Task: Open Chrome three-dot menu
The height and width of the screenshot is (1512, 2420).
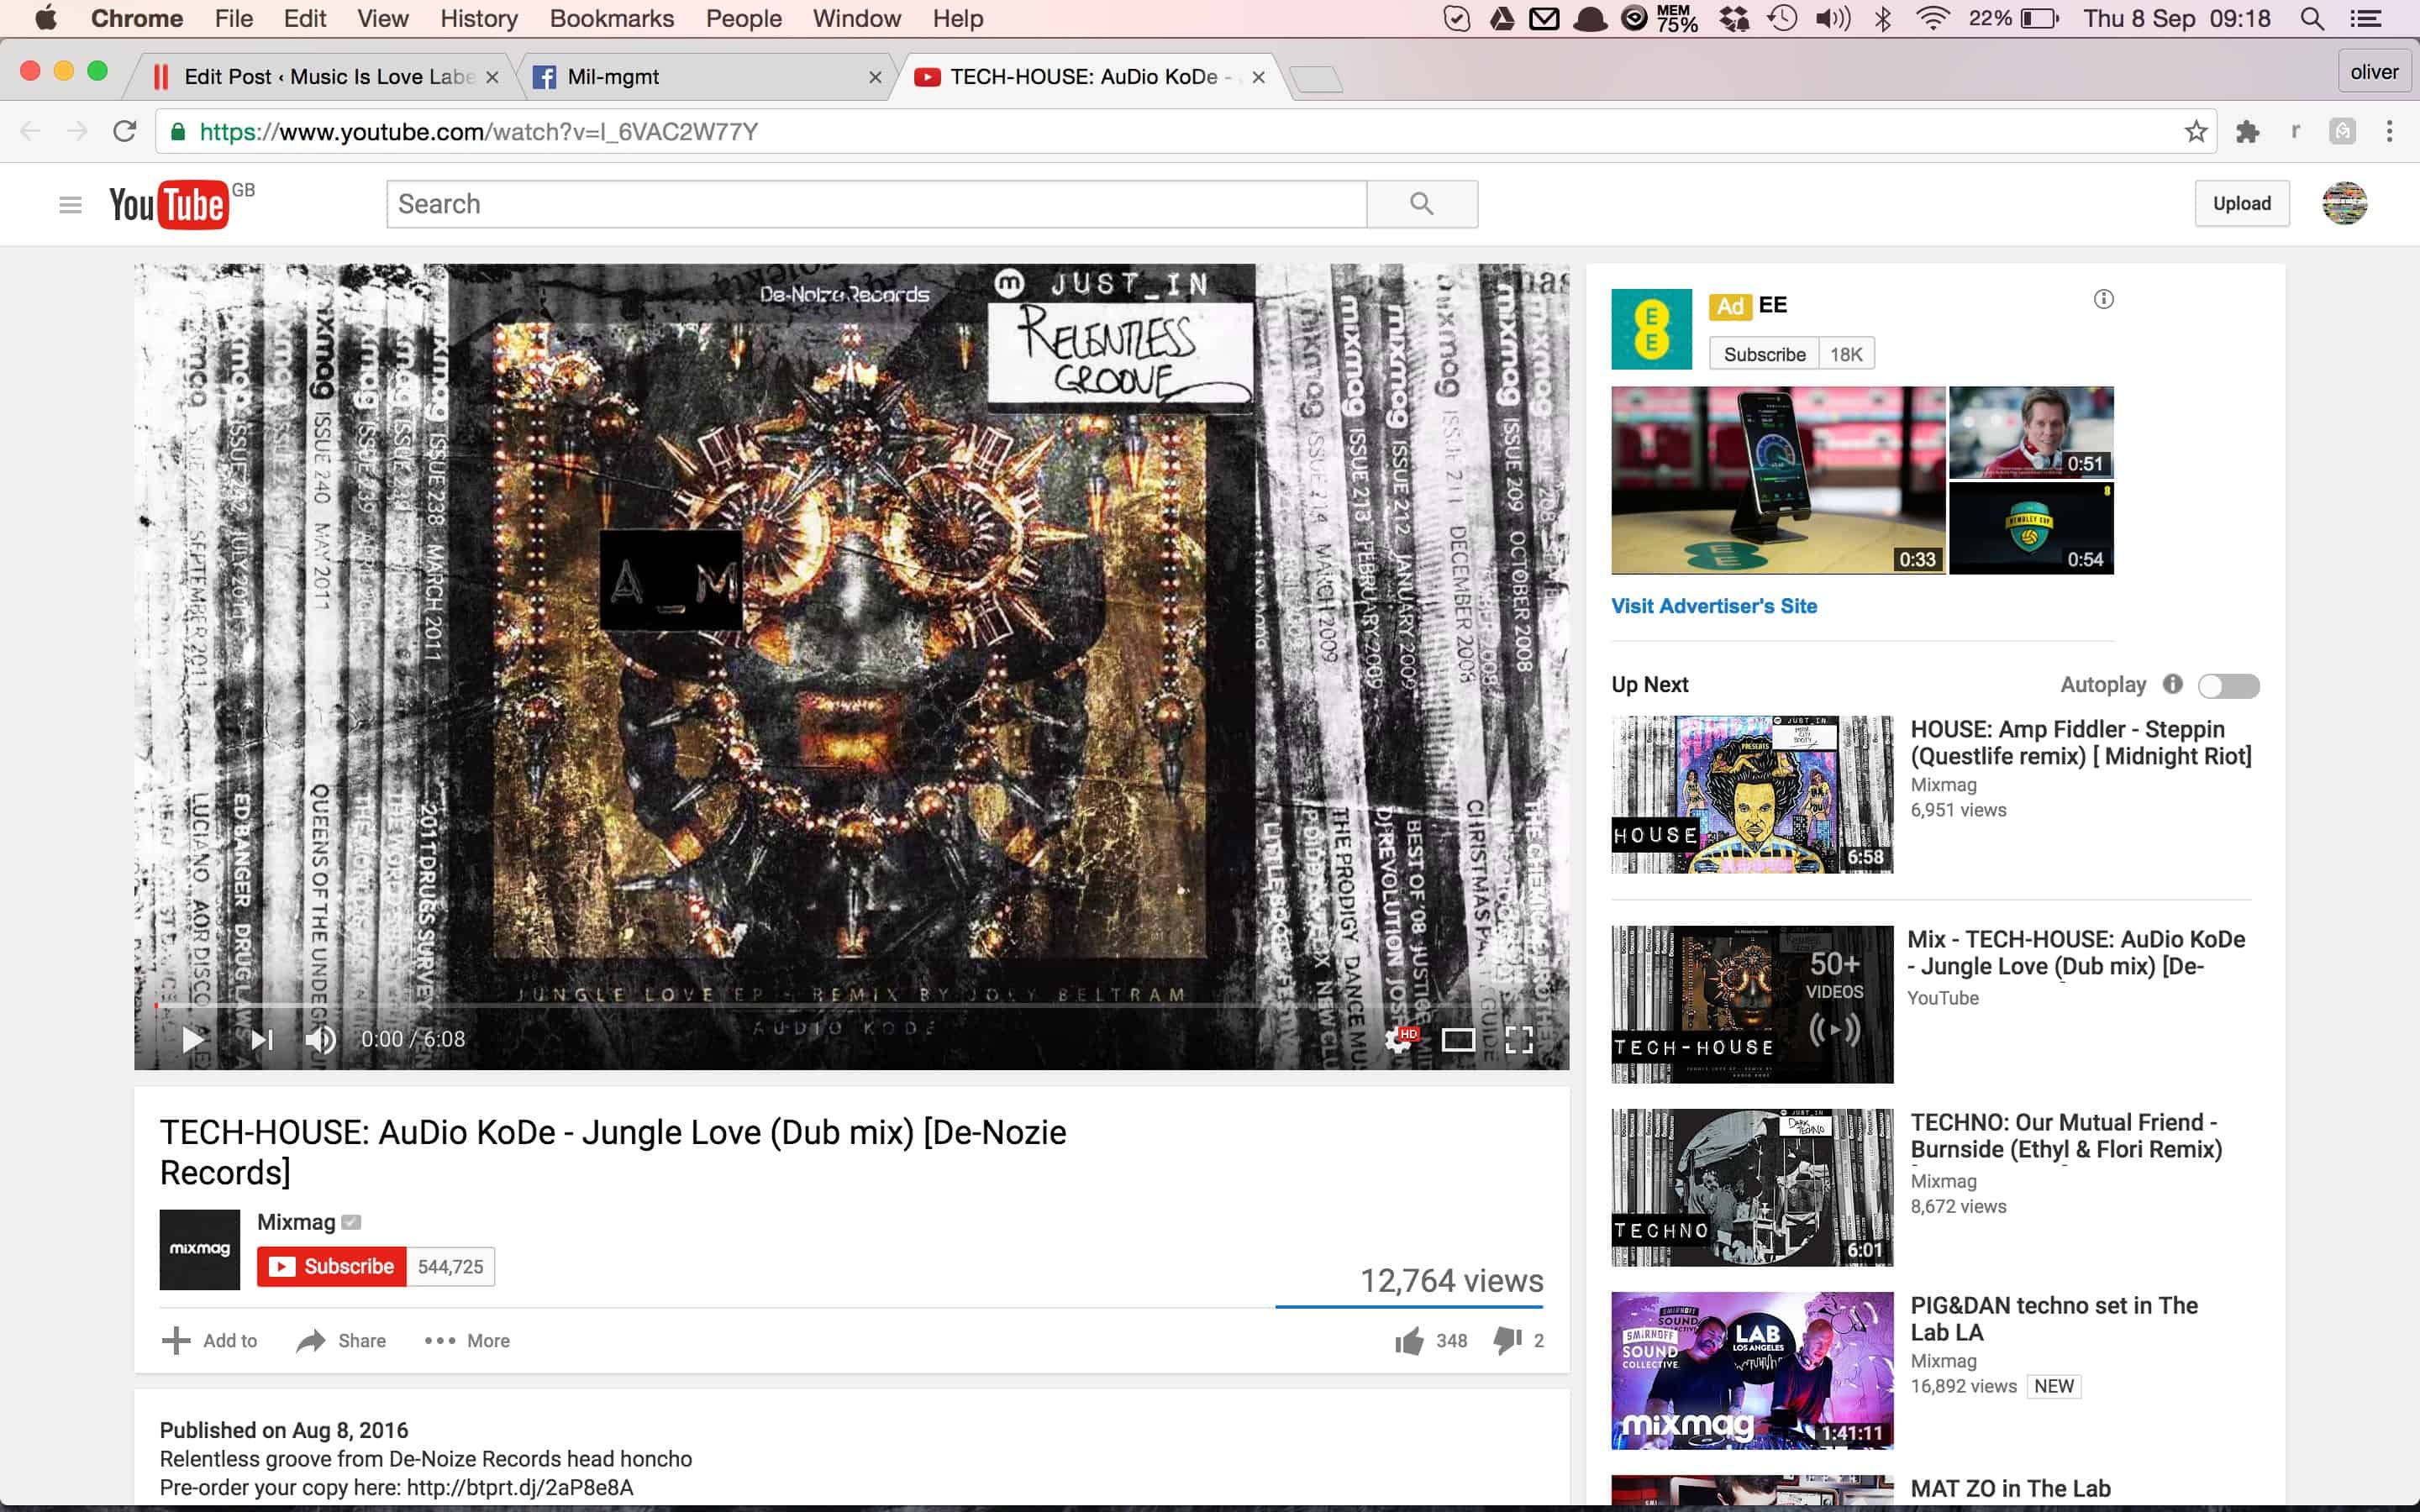Action: pyautogui.click(x=2389, y=131)
